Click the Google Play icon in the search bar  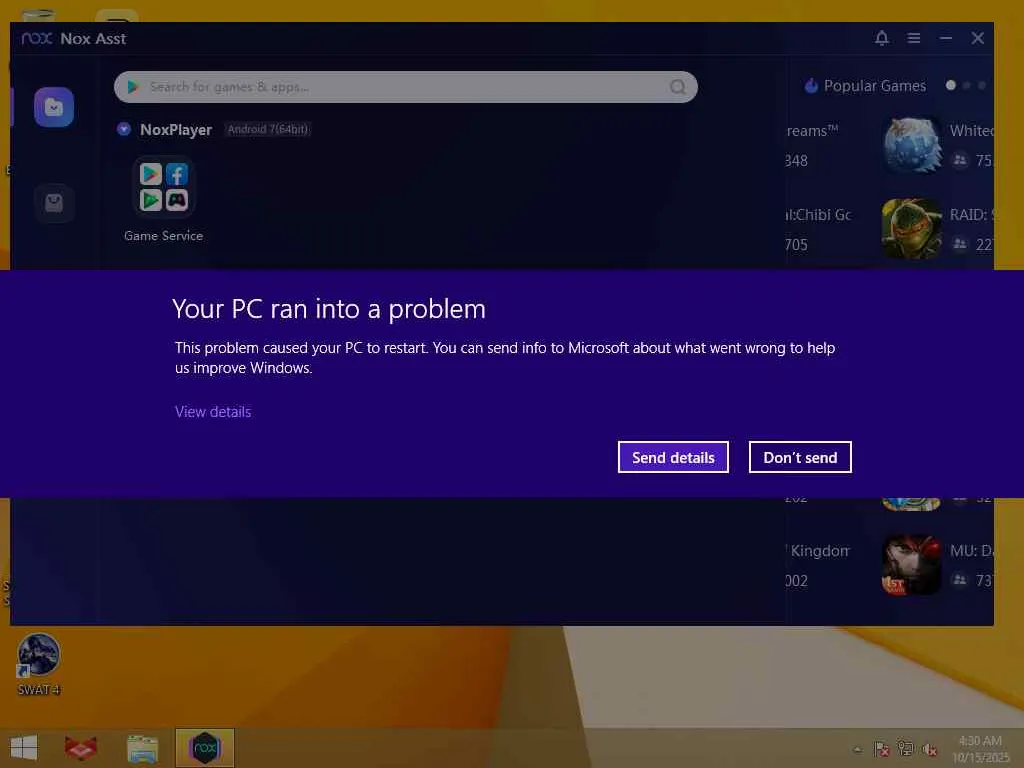(133, 87)
